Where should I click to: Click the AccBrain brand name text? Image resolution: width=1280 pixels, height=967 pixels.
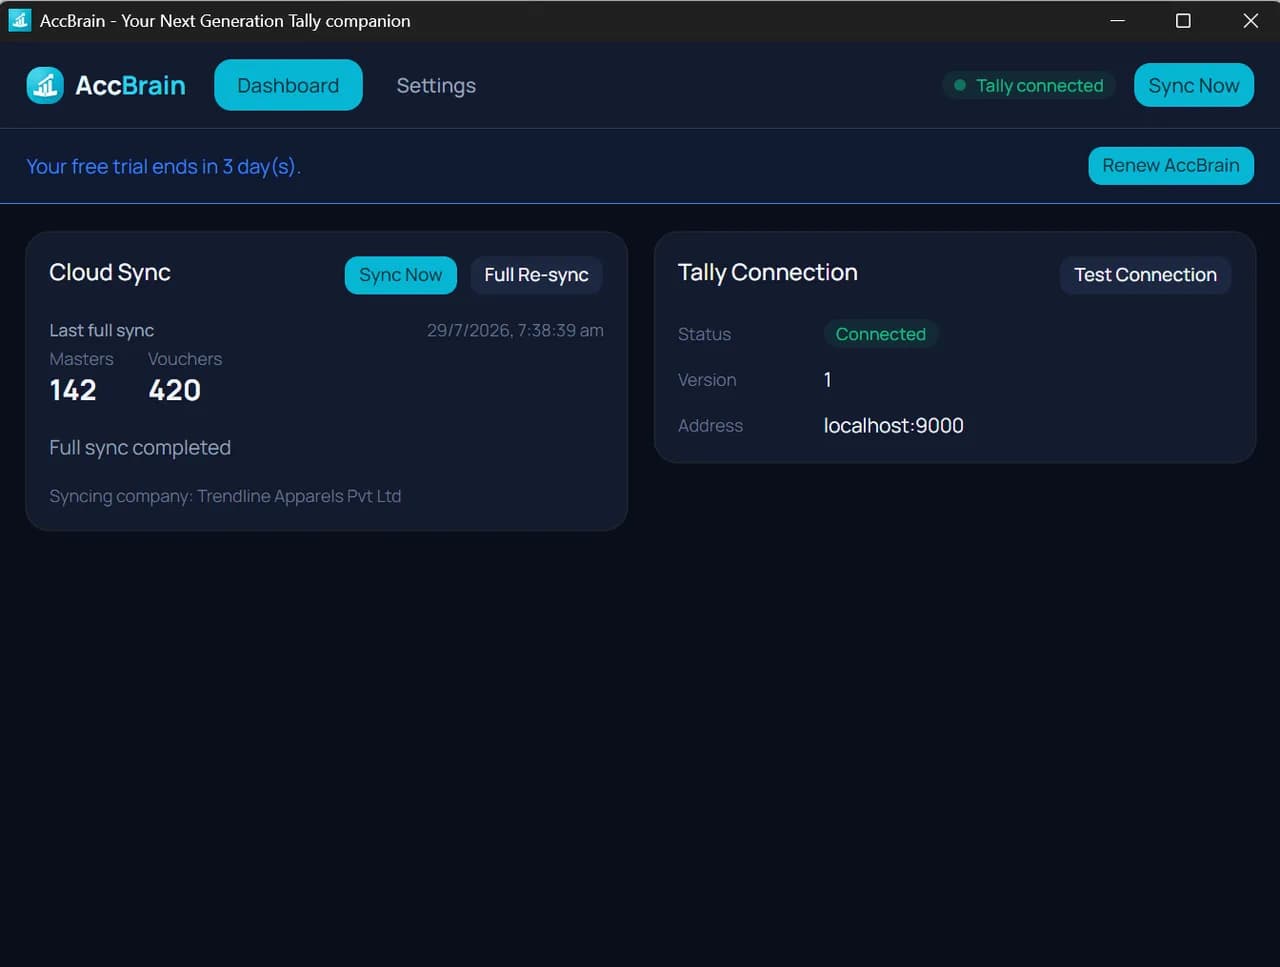pyautogui.click(x=130, y=86)
